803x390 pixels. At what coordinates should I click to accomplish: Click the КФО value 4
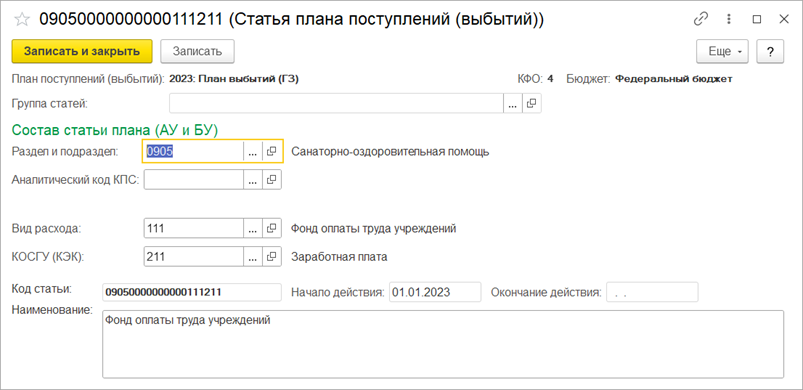[x=550, y=79]
